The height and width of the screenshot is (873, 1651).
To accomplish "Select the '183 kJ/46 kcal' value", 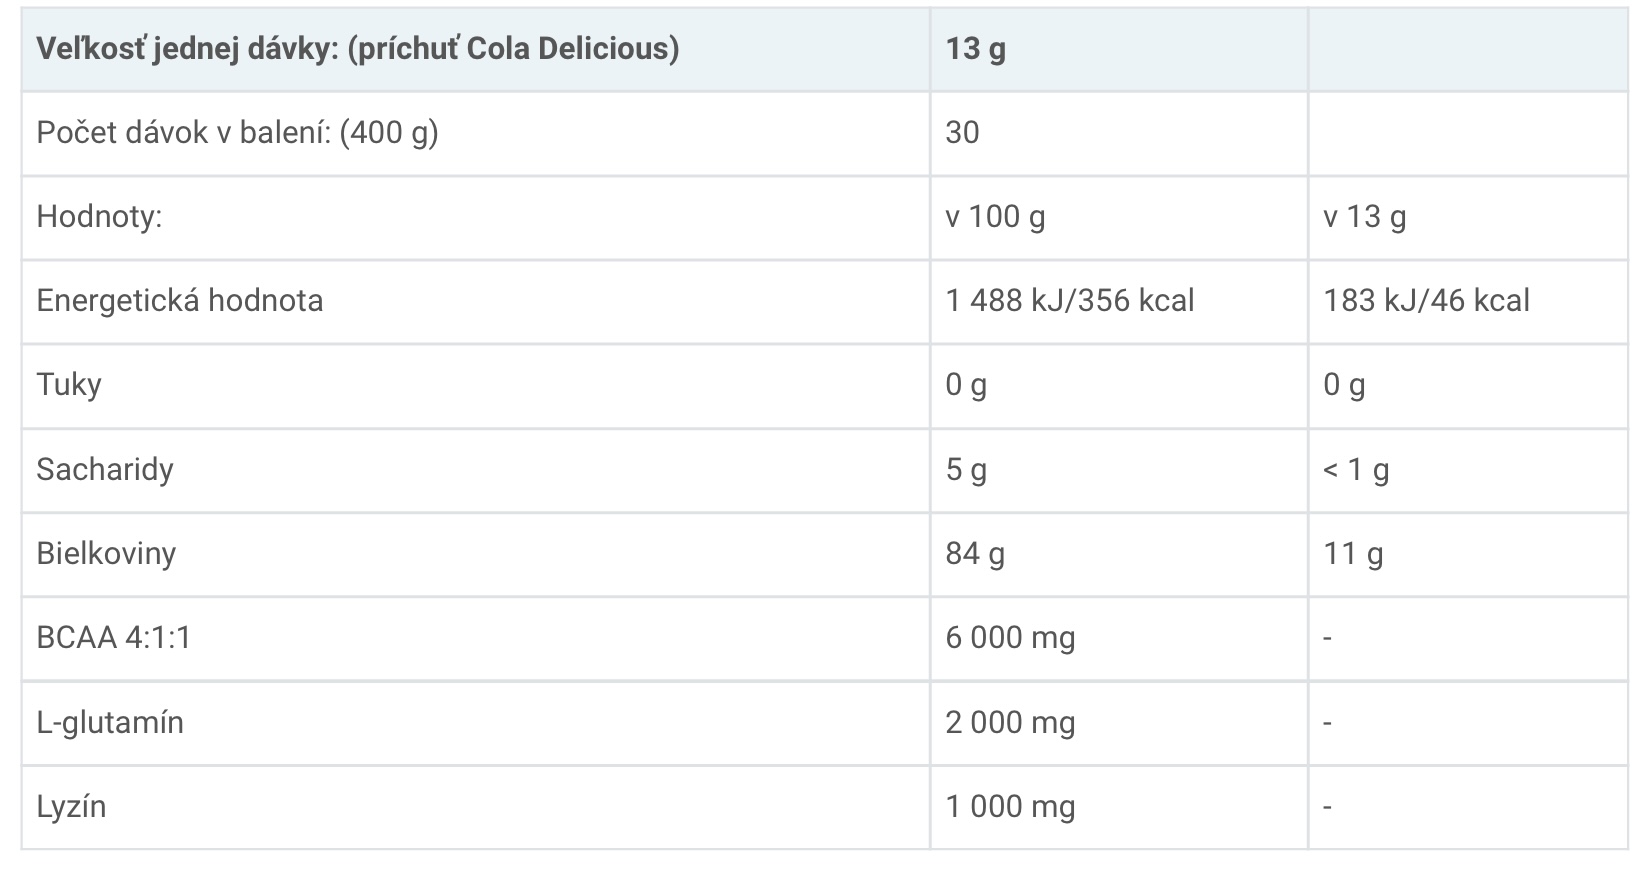I will (x=1426, y=301).
